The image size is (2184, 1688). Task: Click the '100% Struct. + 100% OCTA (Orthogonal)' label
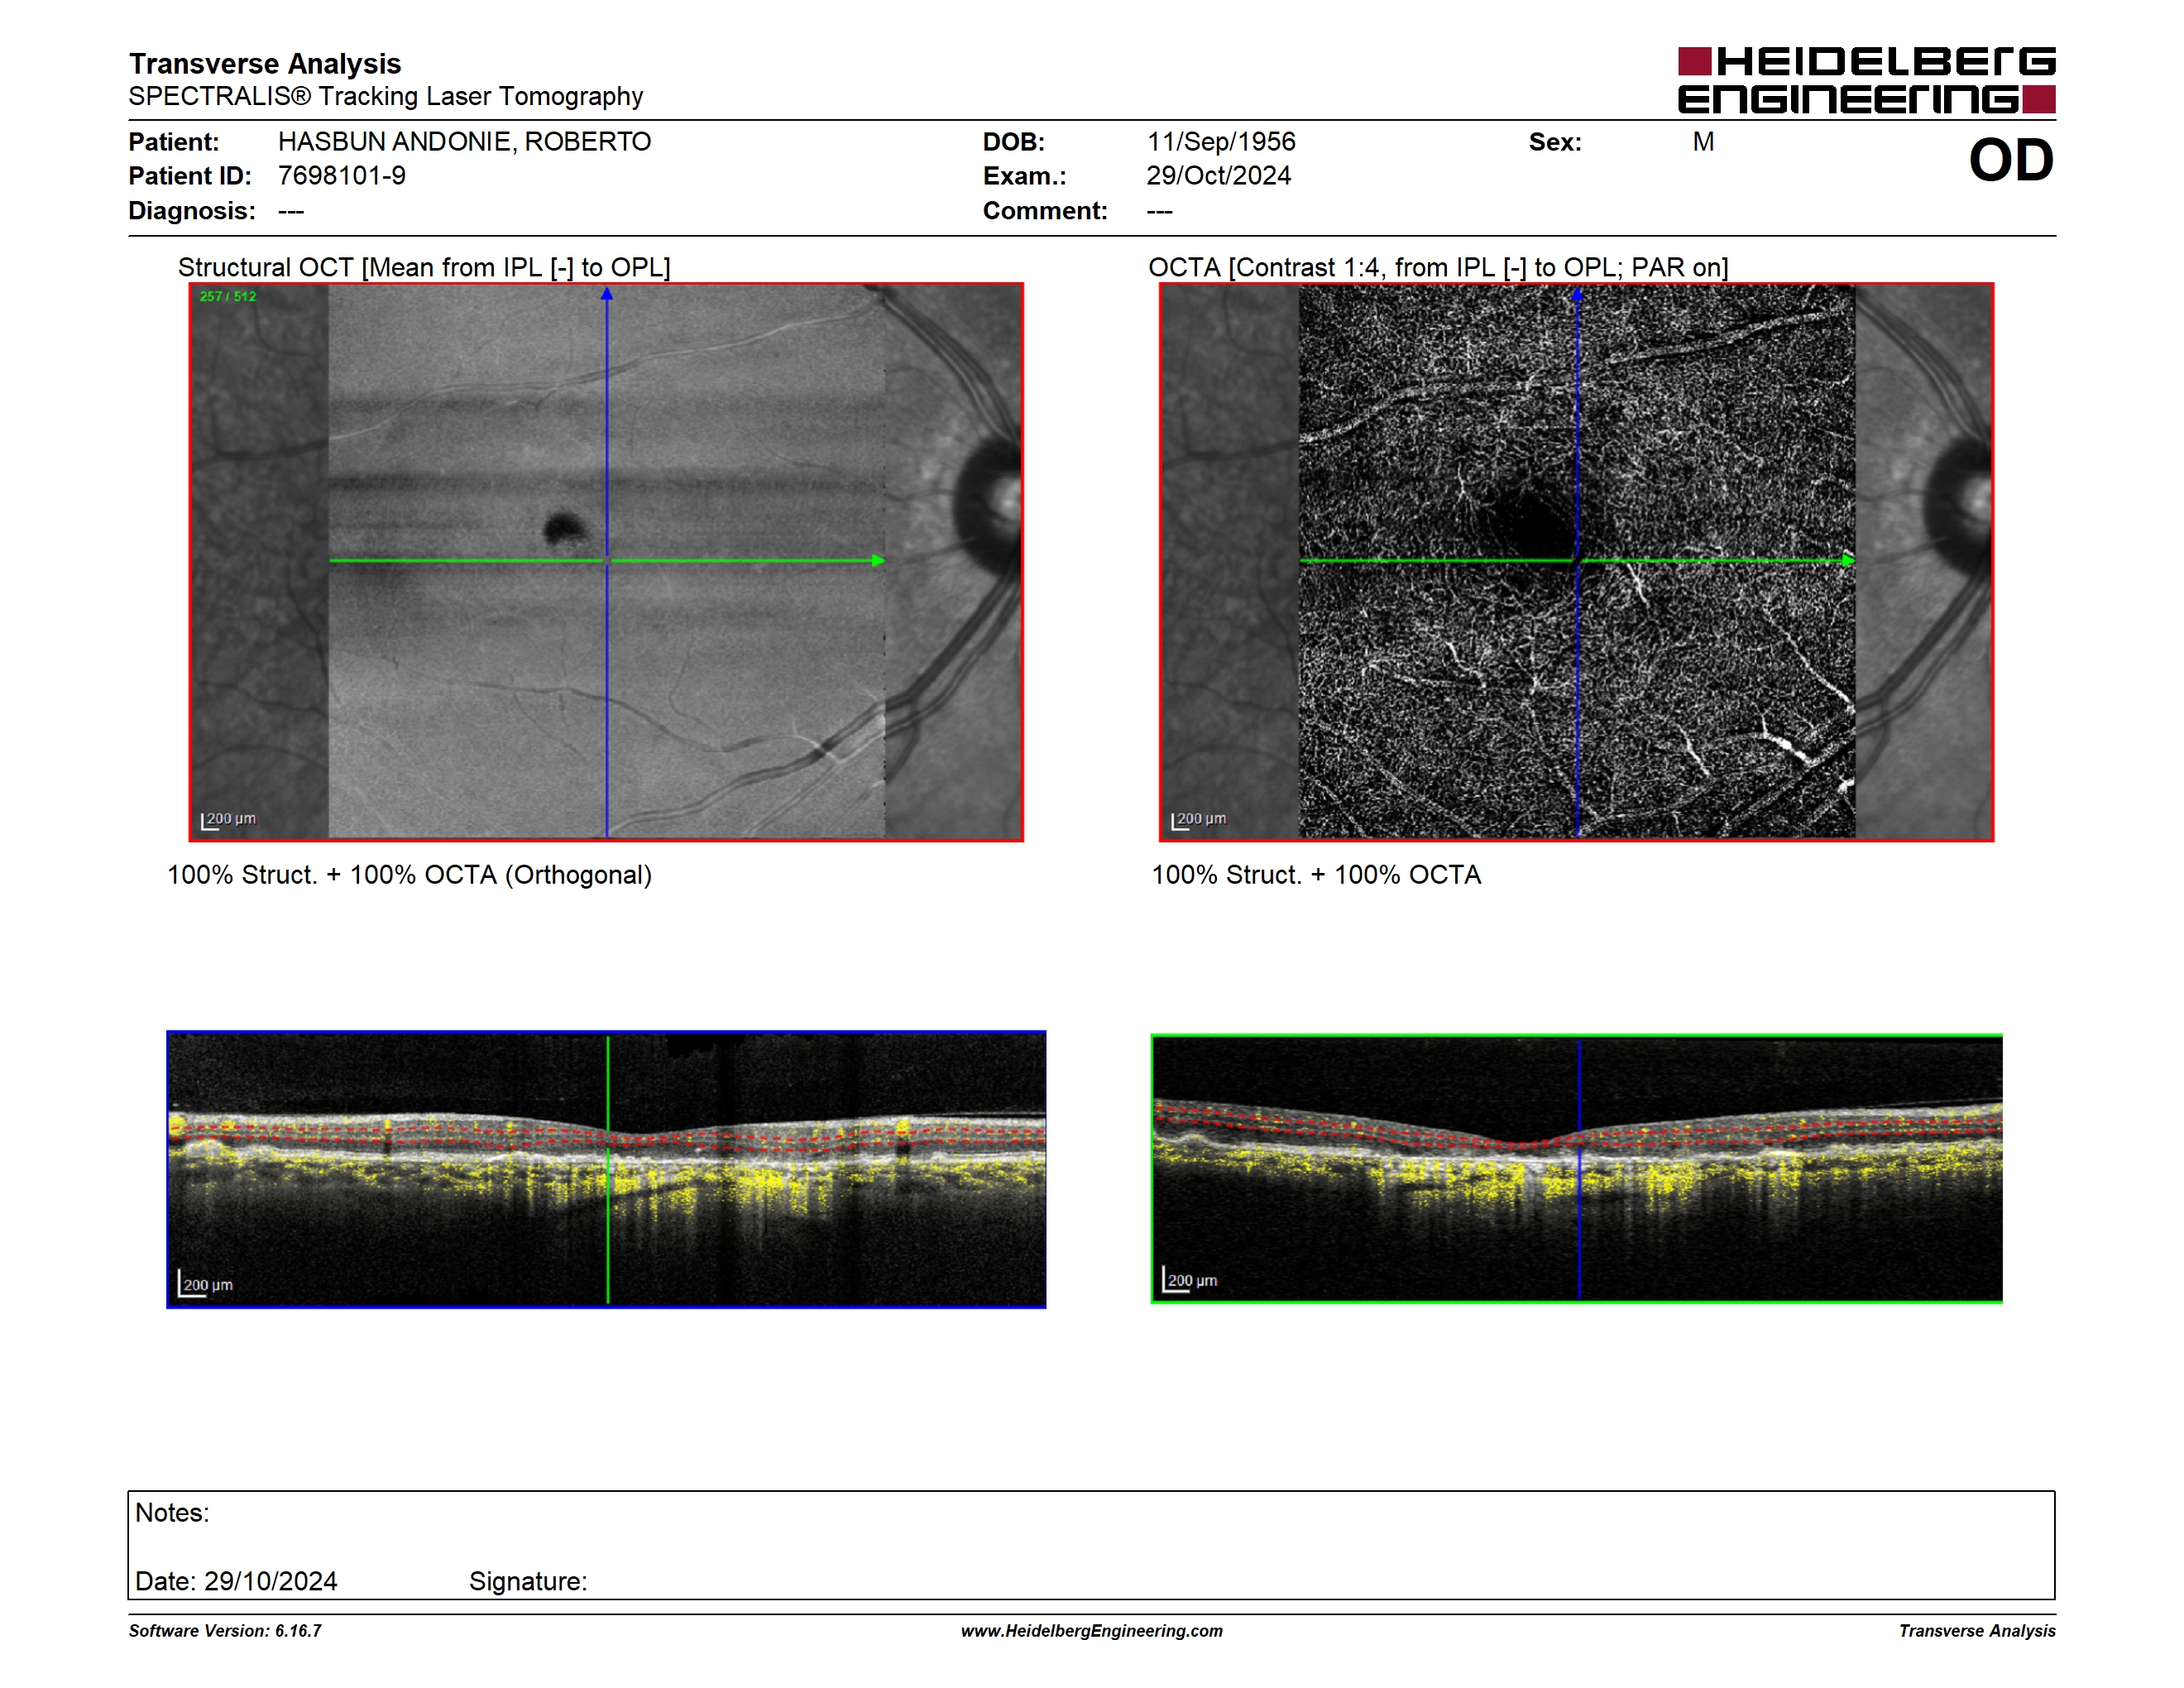click(409, 875)
